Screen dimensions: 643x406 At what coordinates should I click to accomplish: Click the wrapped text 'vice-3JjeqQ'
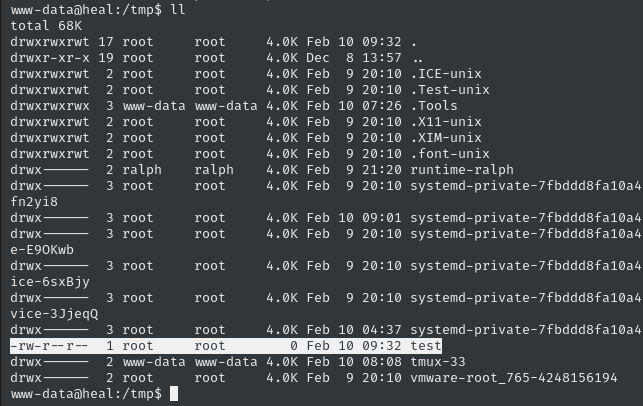click(x=54, y=314)
